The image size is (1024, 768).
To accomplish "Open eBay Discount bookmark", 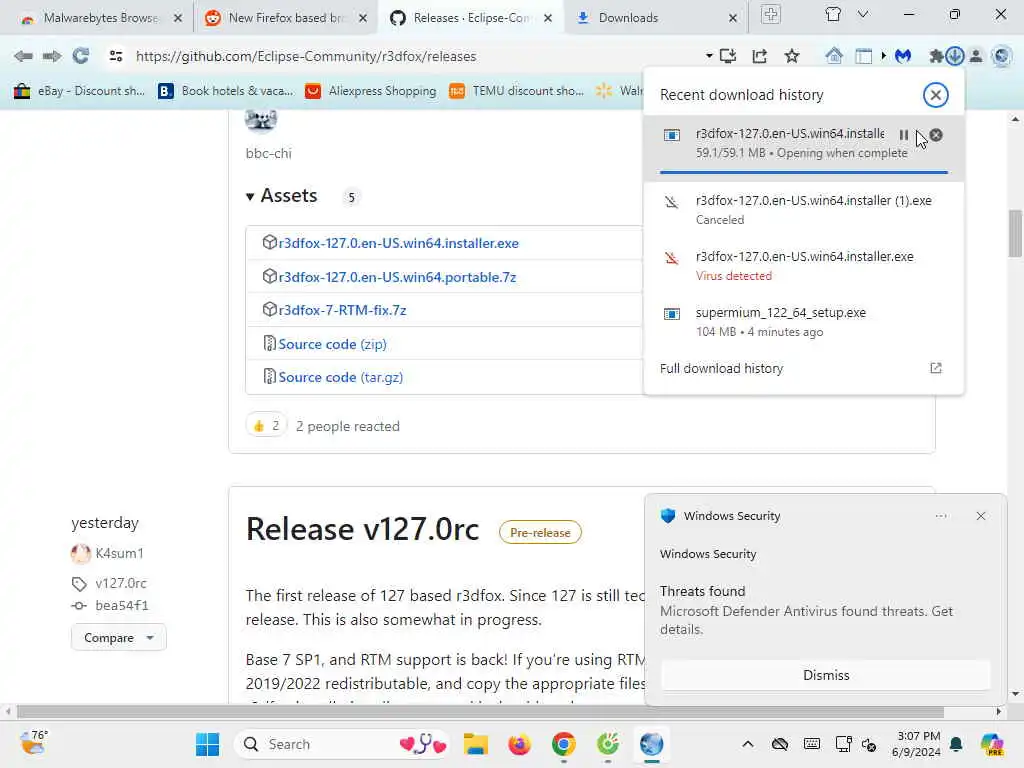I will point(78,91).
